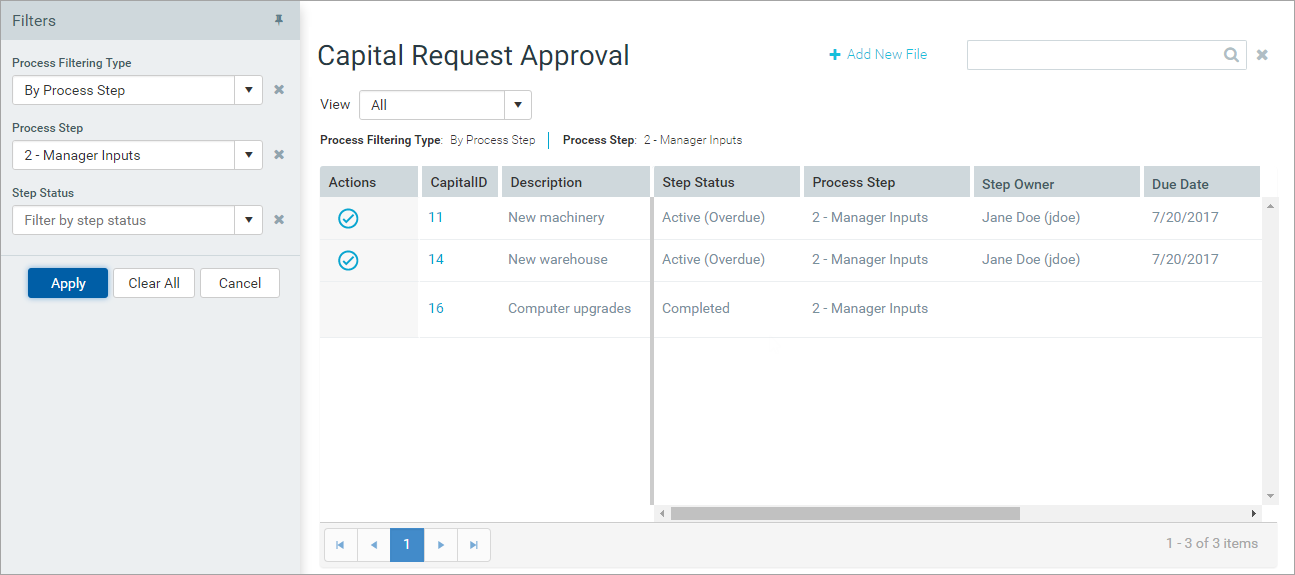Go to the last page of results
This screenshot has width=1295, height=575.
474,545
